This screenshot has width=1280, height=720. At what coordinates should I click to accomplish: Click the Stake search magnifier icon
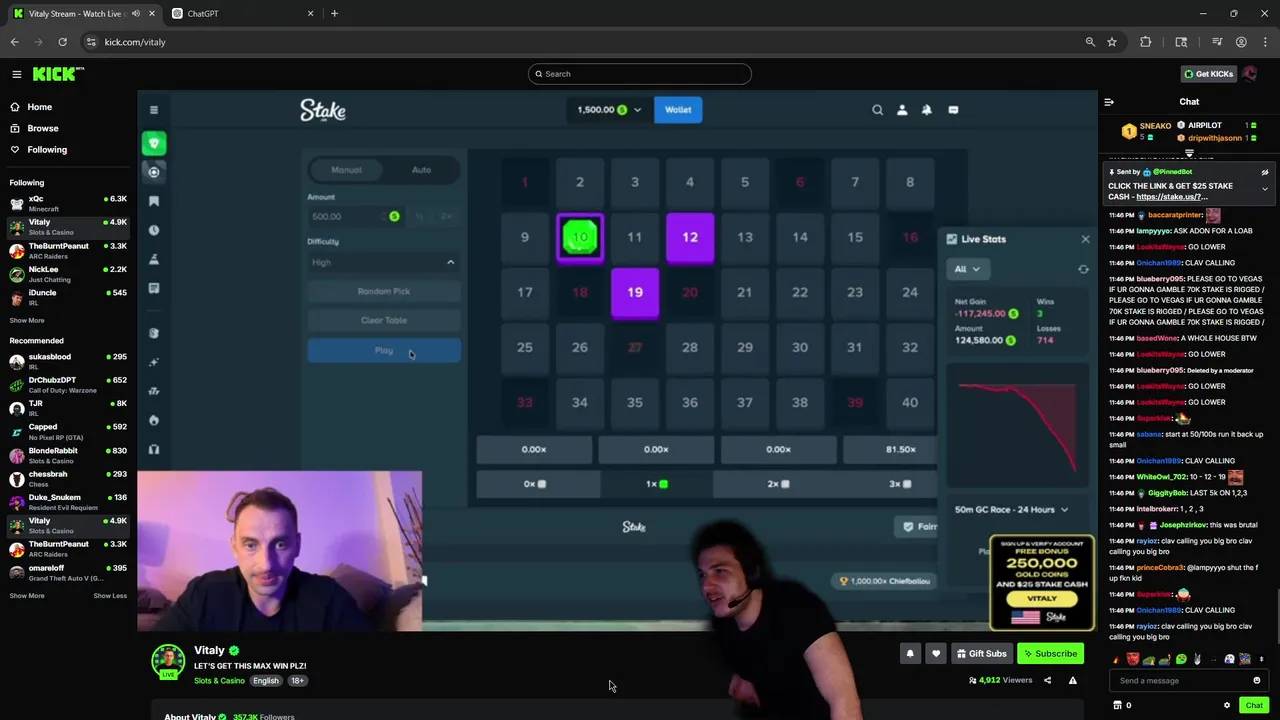point(877,110)
